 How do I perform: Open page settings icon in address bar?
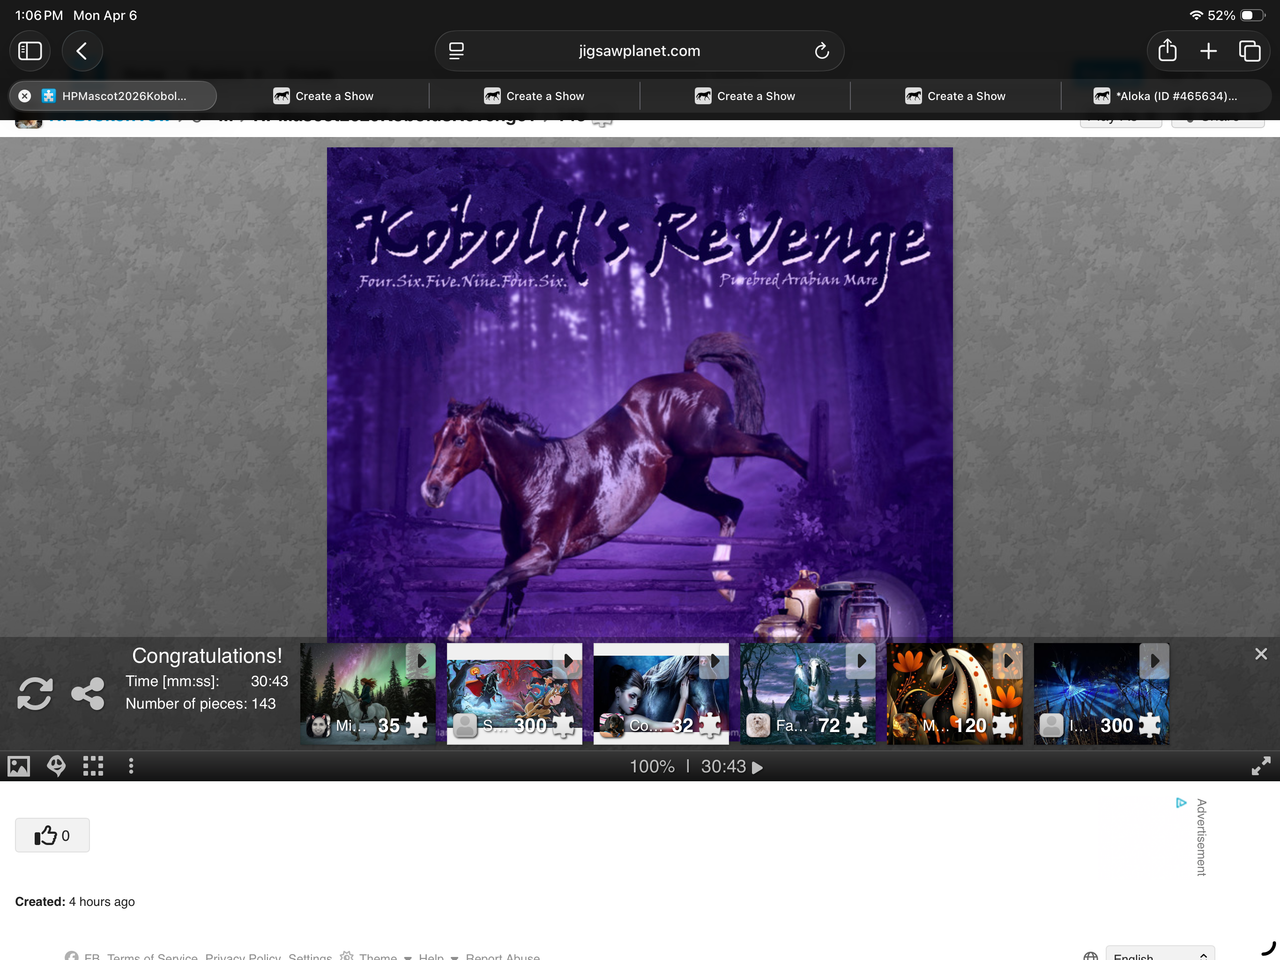pos(456,51)
